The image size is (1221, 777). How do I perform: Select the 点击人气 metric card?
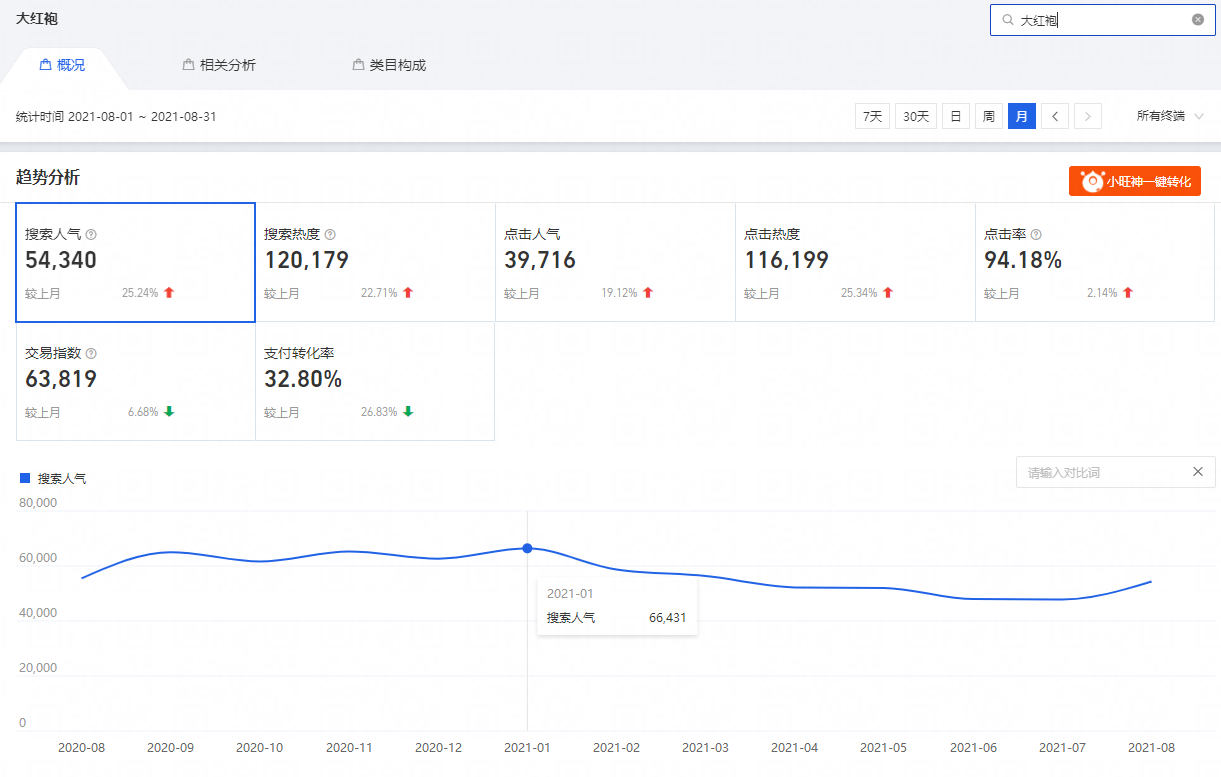pos(615,262)
